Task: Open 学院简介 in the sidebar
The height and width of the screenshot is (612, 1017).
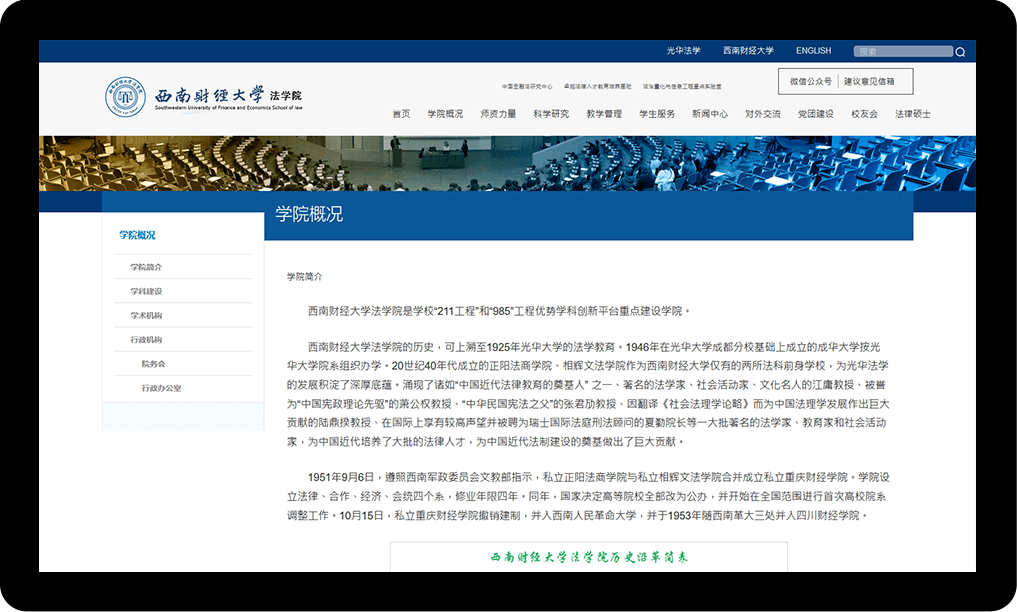Action: [146, 268]
